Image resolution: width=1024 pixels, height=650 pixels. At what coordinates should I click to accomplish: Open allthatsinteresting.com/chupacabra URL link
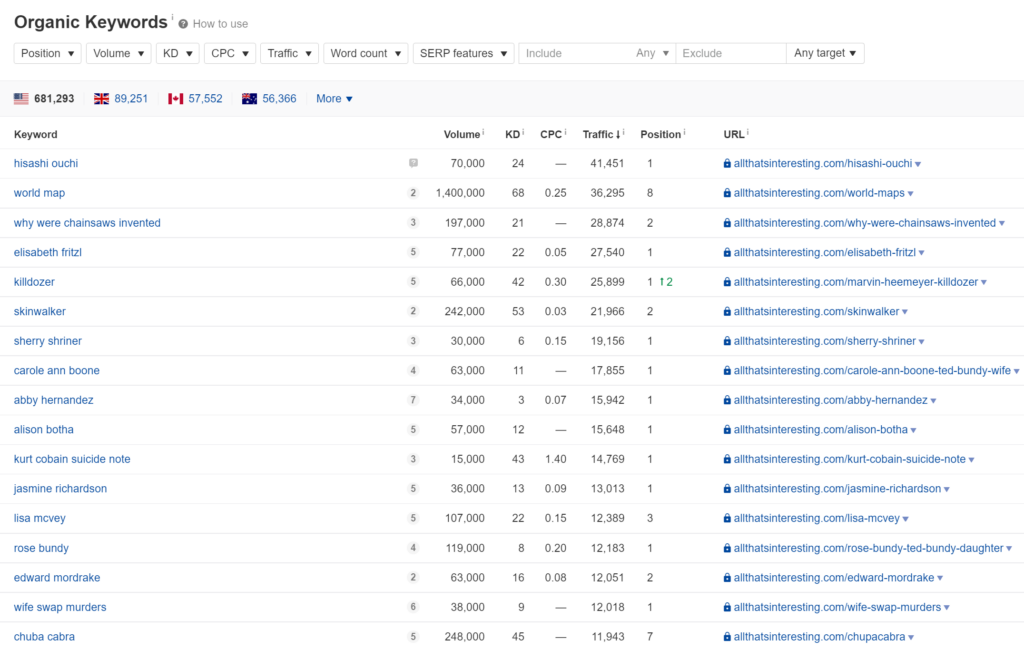click(x=819, y=636)
